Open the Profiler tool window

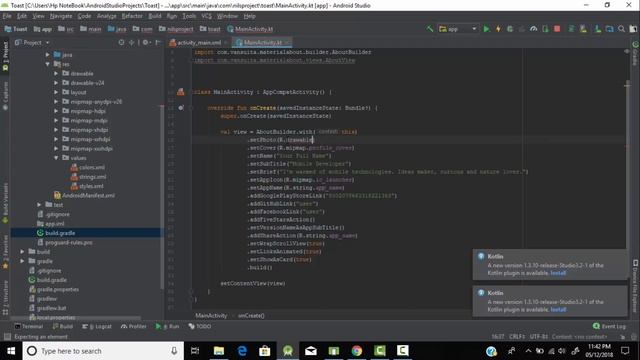coord(133,326)
